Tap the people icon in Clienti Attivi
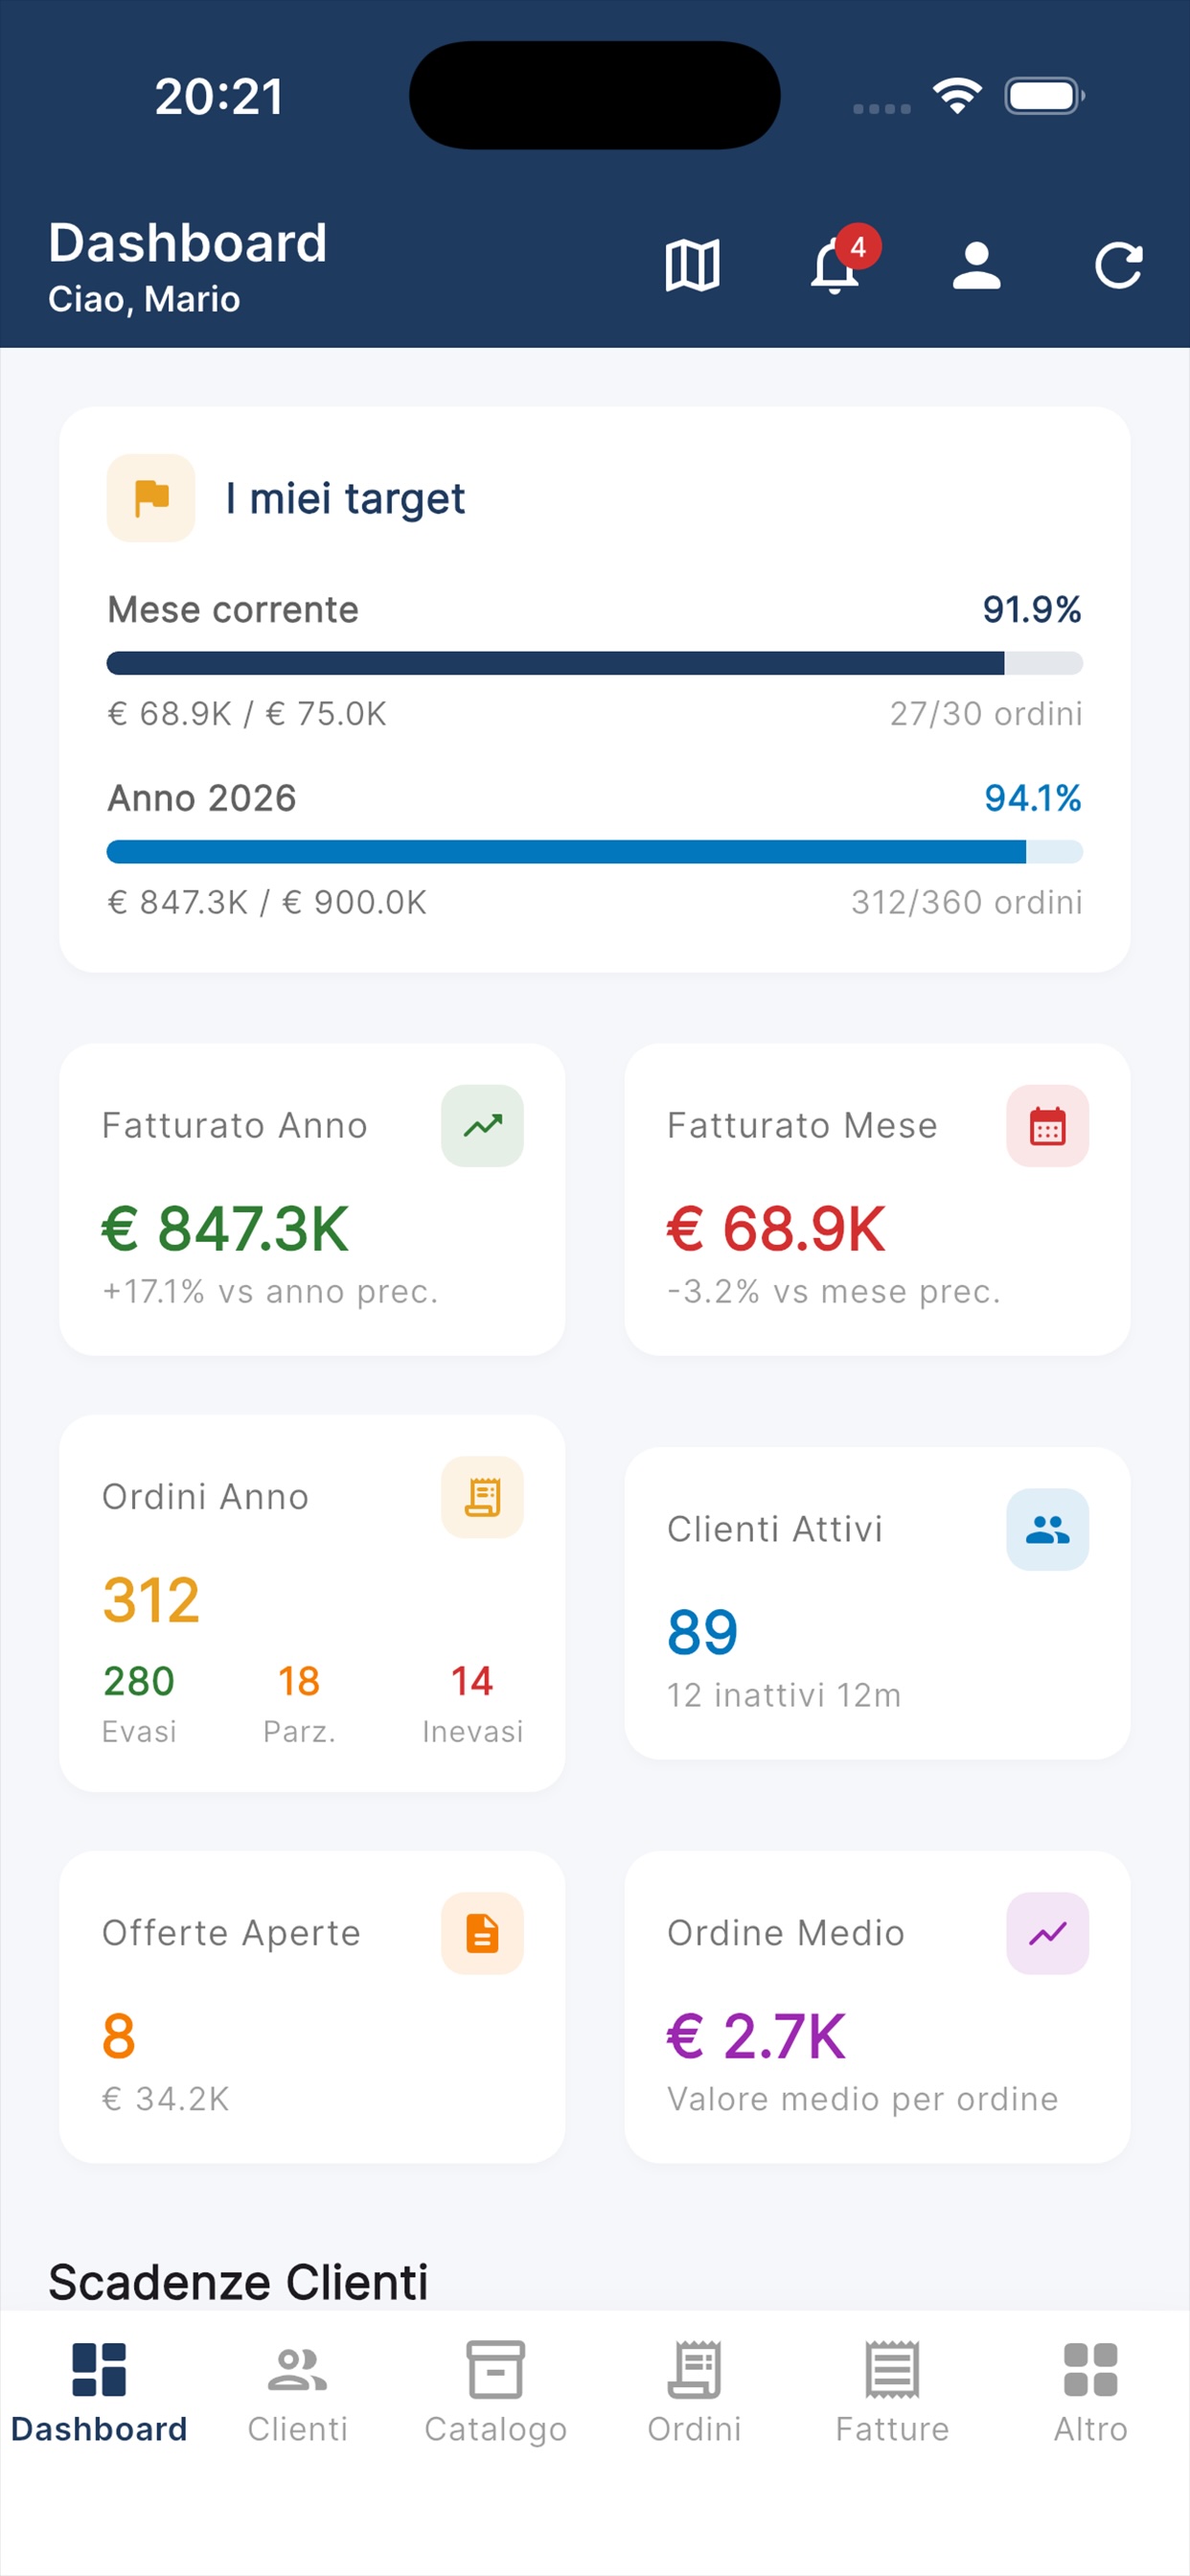Viewport: 1190px width, 2576px height. 1047,1529
